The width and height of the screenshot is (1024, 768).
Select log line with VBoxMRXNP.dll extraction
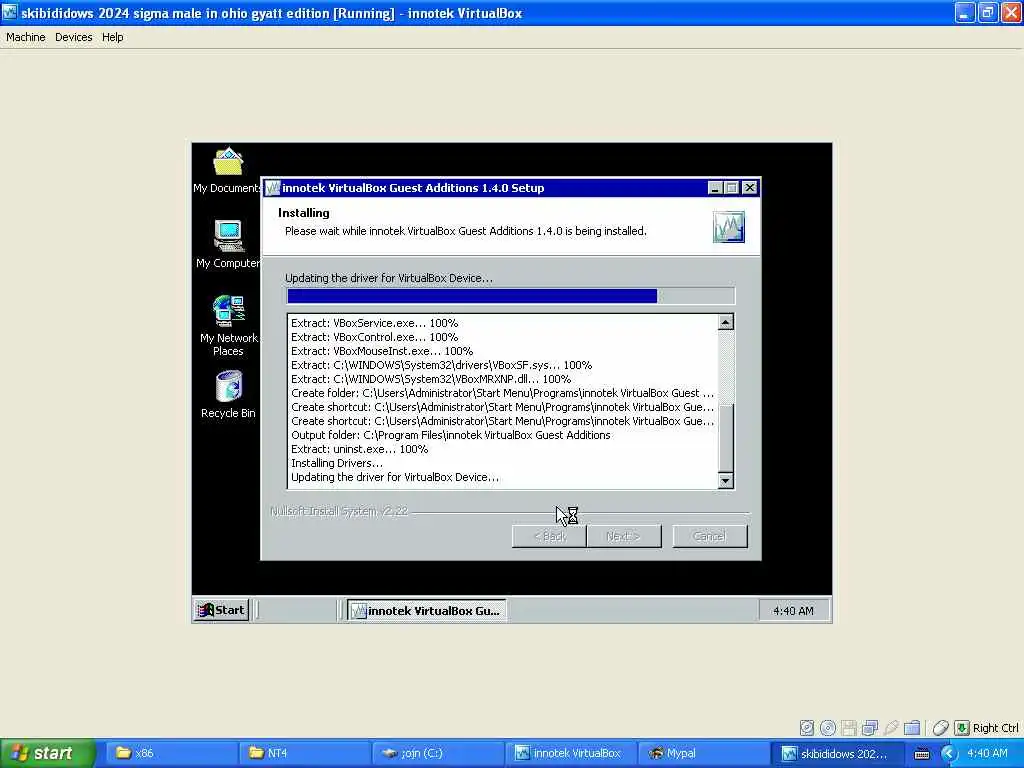(431, 379)
